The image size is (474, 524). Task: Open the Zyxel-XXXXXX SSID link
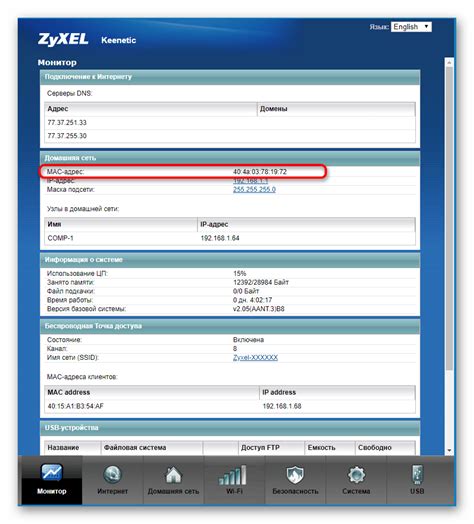click(255, 358)
